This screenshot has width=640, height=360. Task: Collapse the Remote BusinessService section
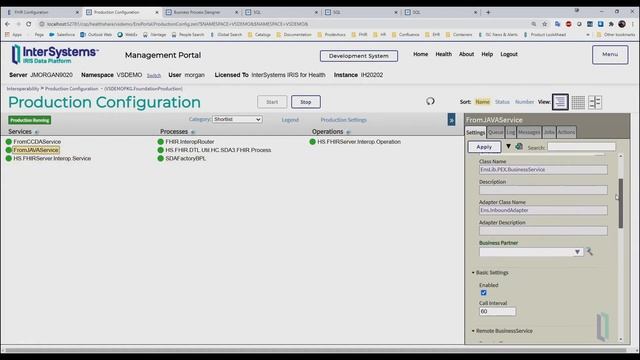(x=502, y=331)
